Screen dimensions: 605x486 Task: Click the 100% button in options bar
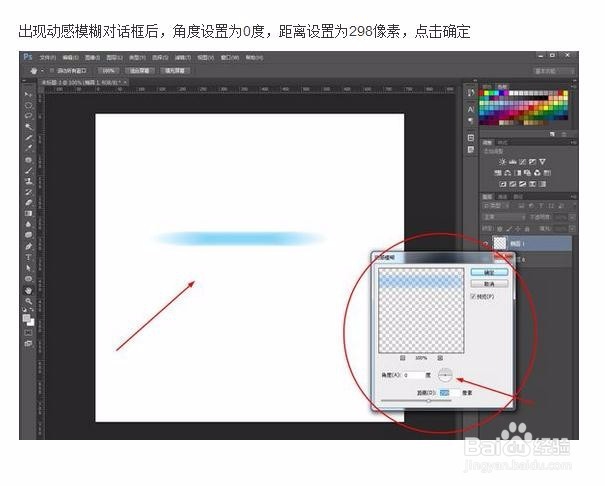(x=108, y=71)
